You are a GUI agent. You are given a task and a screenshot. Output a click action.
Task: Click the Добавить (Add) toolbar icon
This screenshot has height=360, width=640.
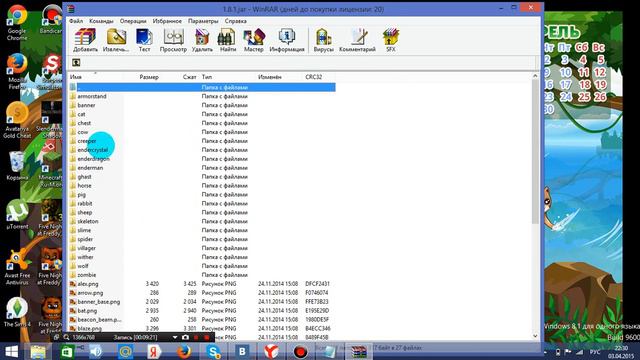(x=85, y=40)
